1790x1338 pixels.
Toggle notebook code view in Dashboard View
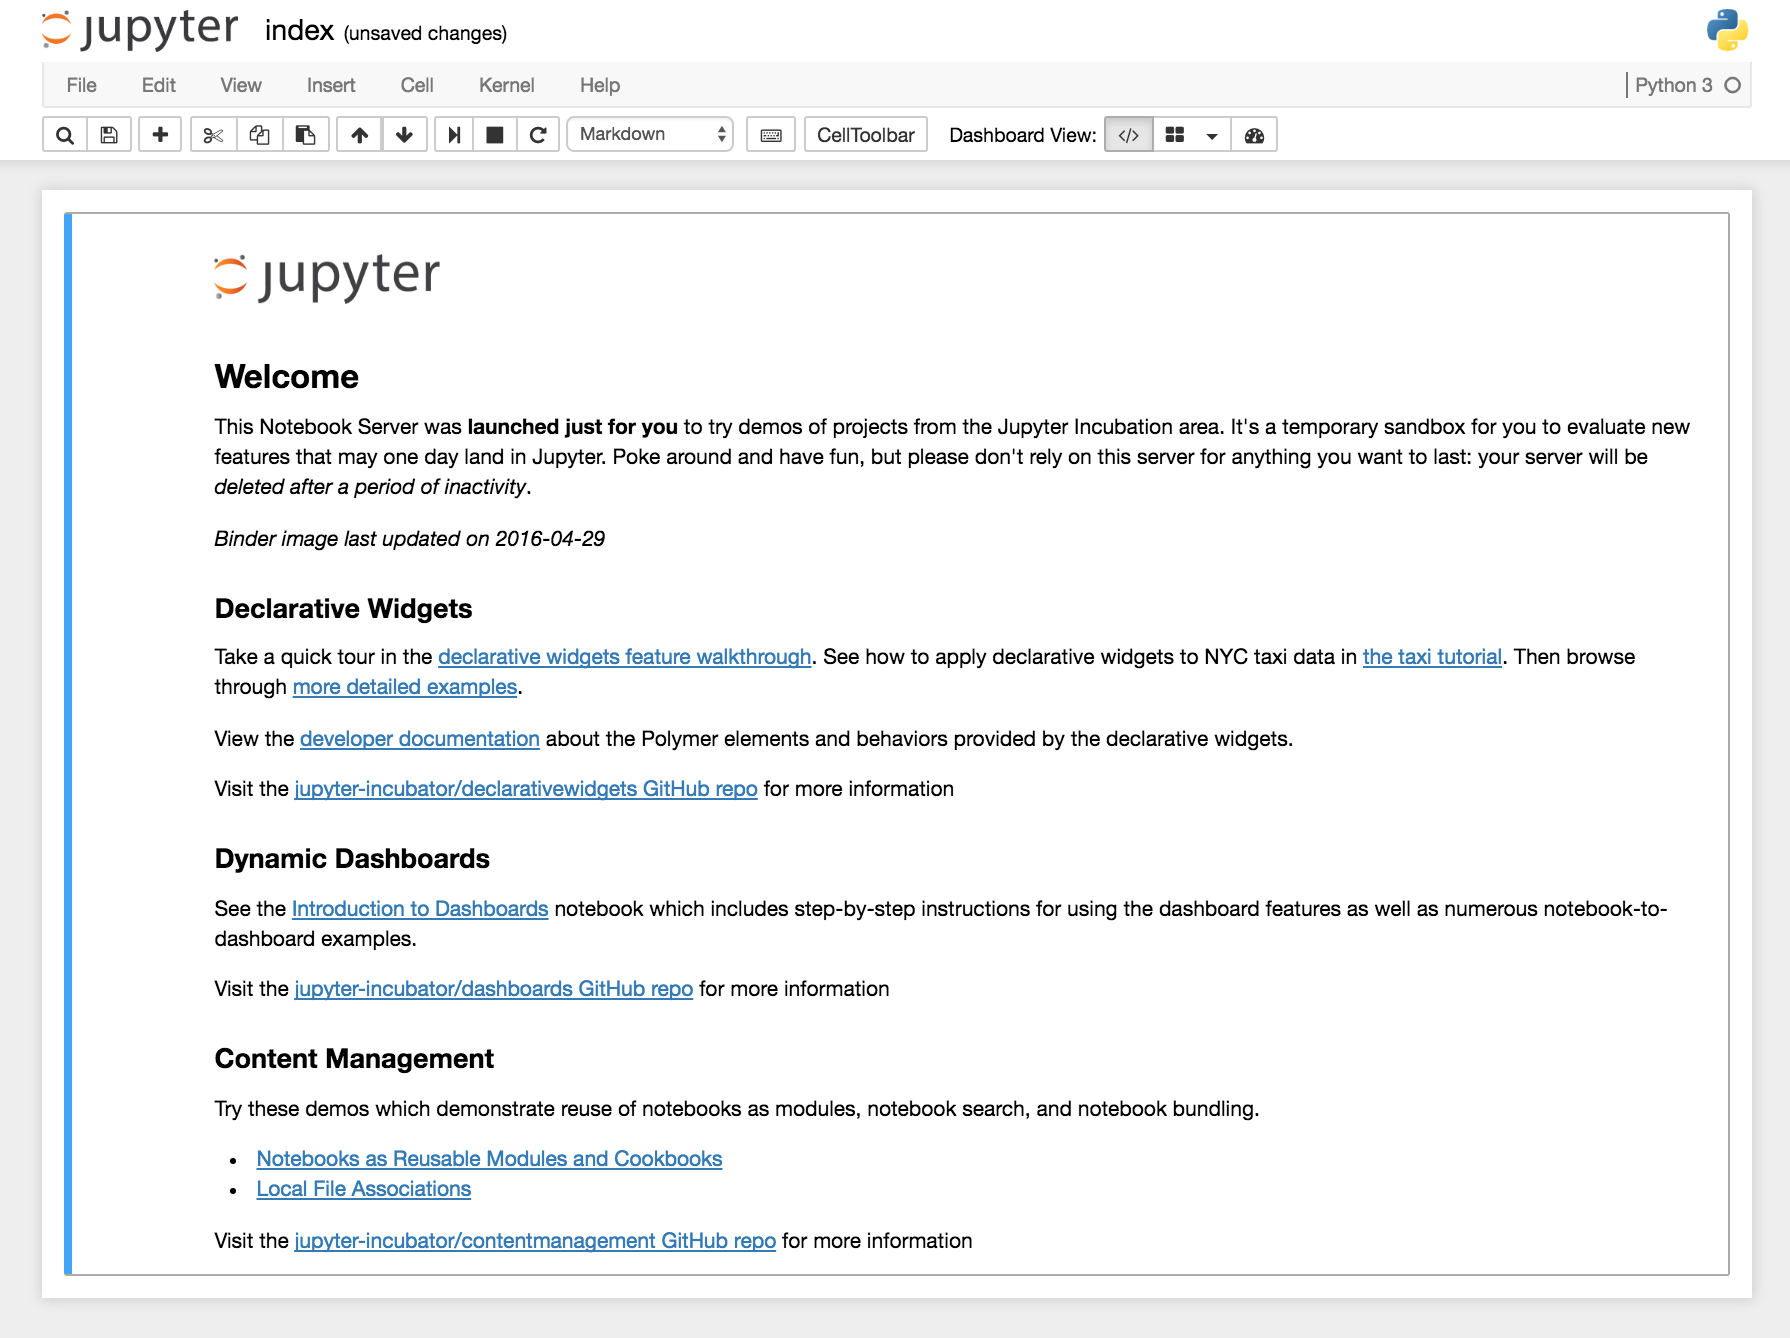pyautogui.click(x=1129, y=134)
